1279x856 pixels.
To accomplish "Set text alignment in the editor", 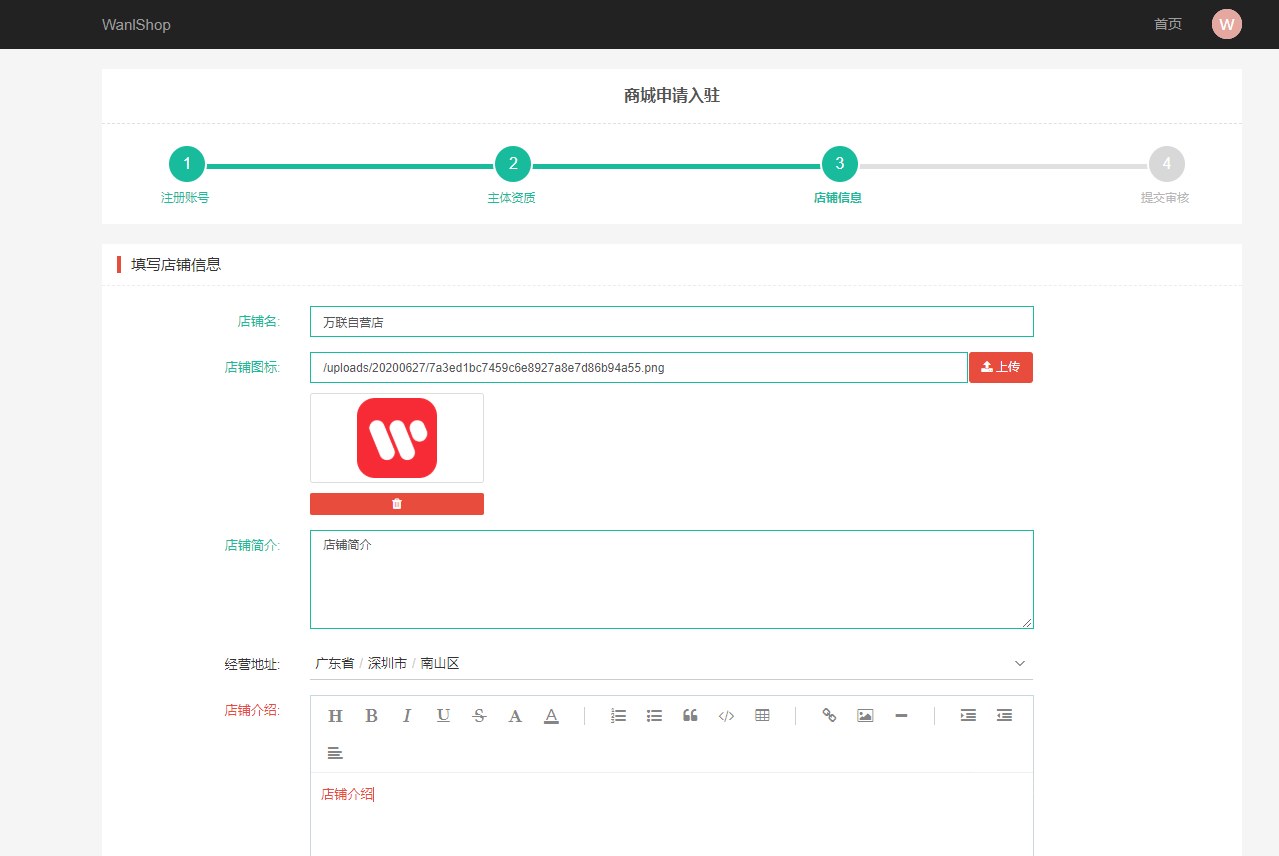I will (x=335, y=752).
